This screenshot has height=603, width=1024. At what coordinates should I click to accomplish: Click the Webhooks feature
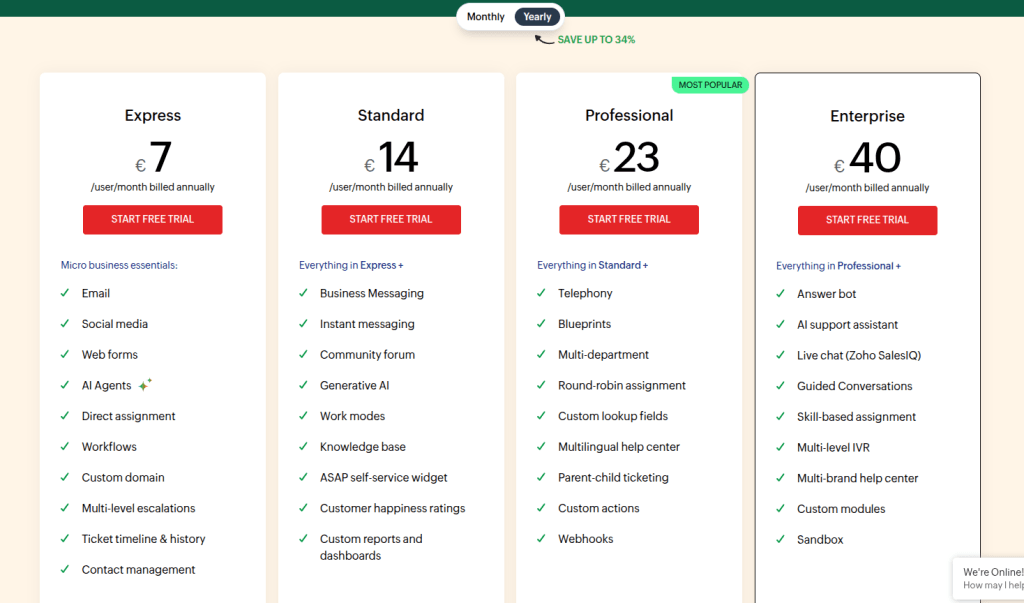[585, 539]
